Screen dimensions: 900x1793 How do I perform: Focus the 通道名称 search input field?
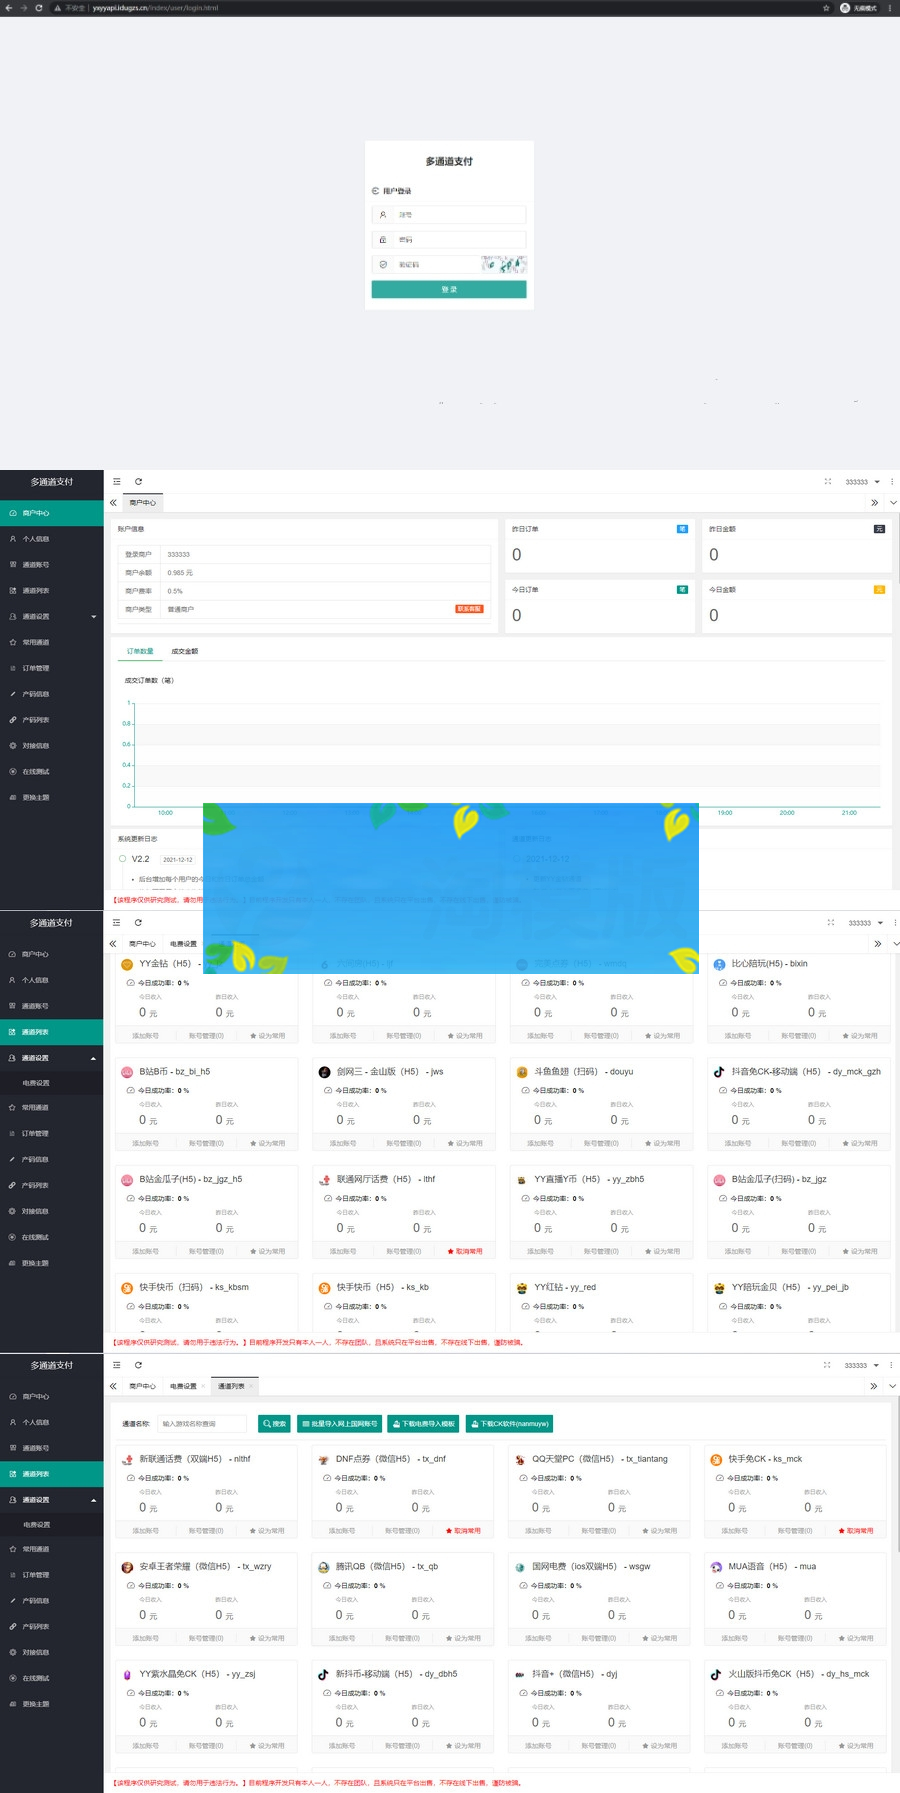click(x=202, y=1423)
